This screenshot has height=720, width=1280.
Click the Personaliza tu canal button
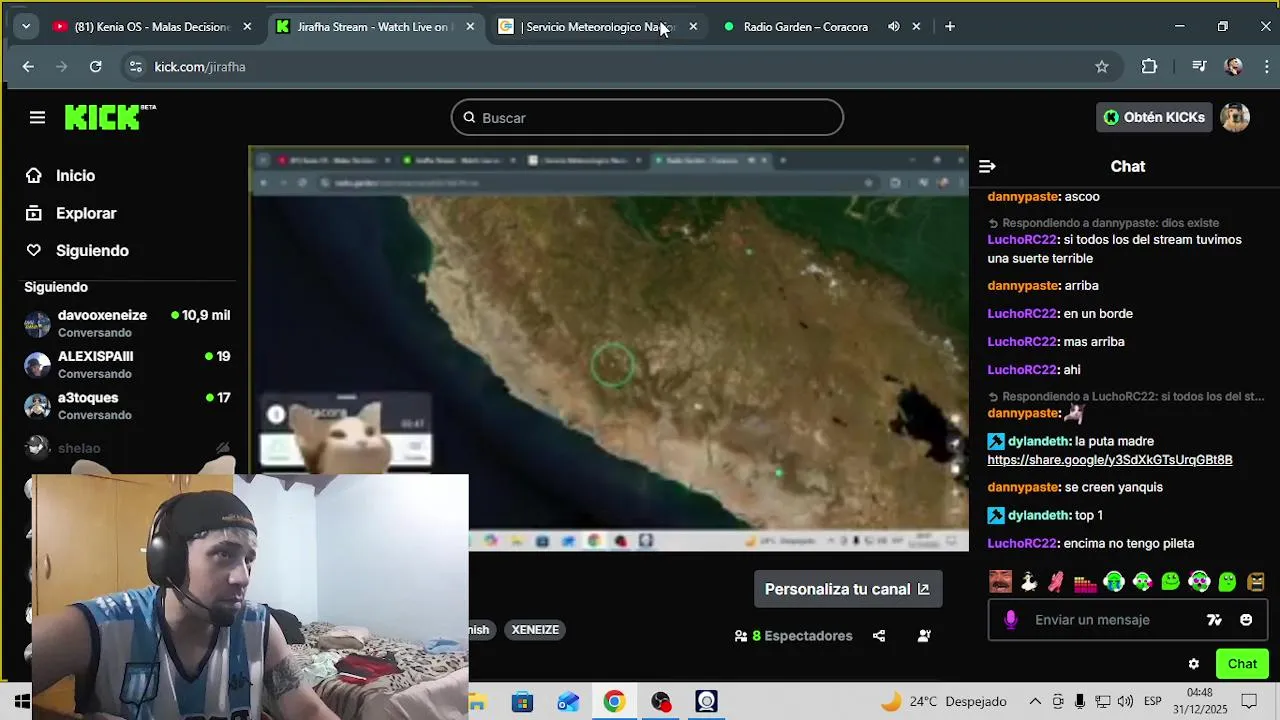point(847,589)
